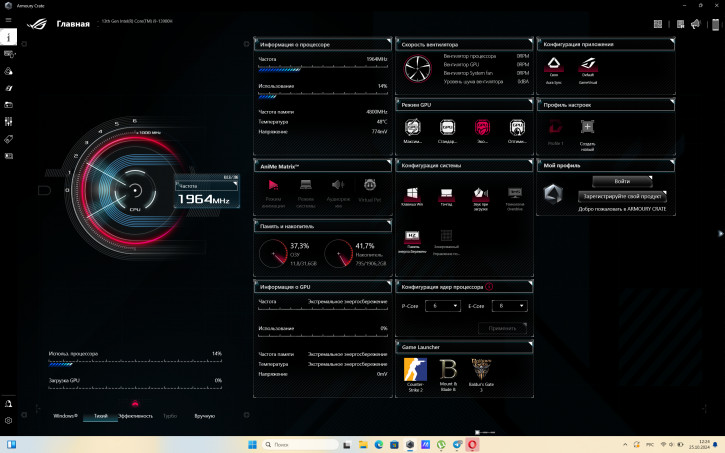Open the News icon in sidebar

coord(8,156)
